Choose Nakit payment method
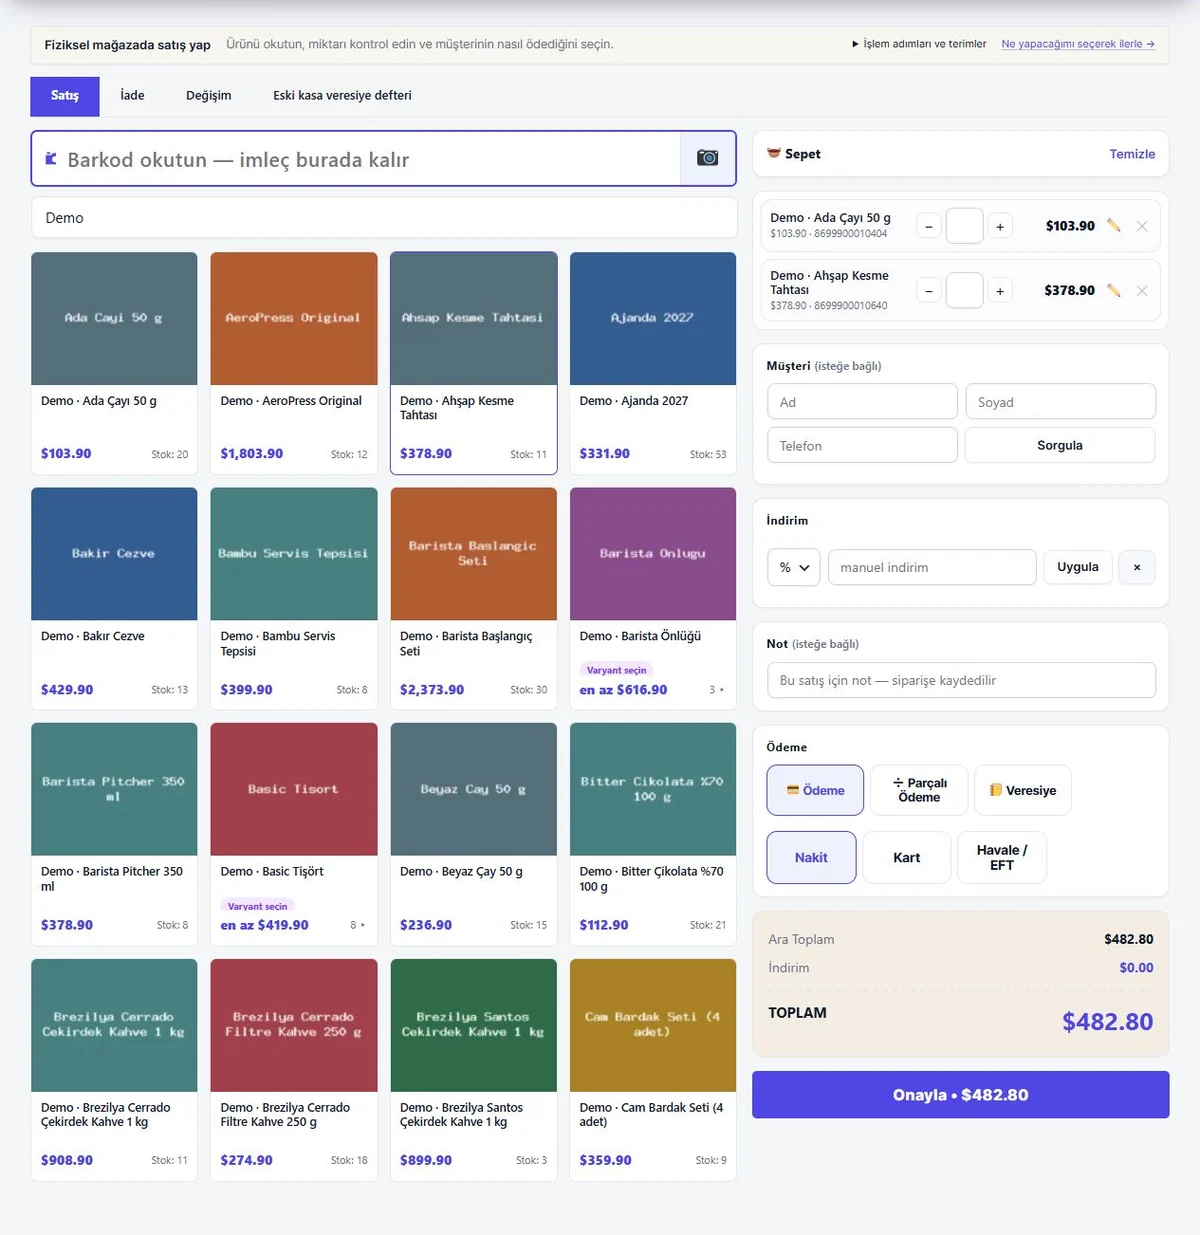 pos(811,857)
